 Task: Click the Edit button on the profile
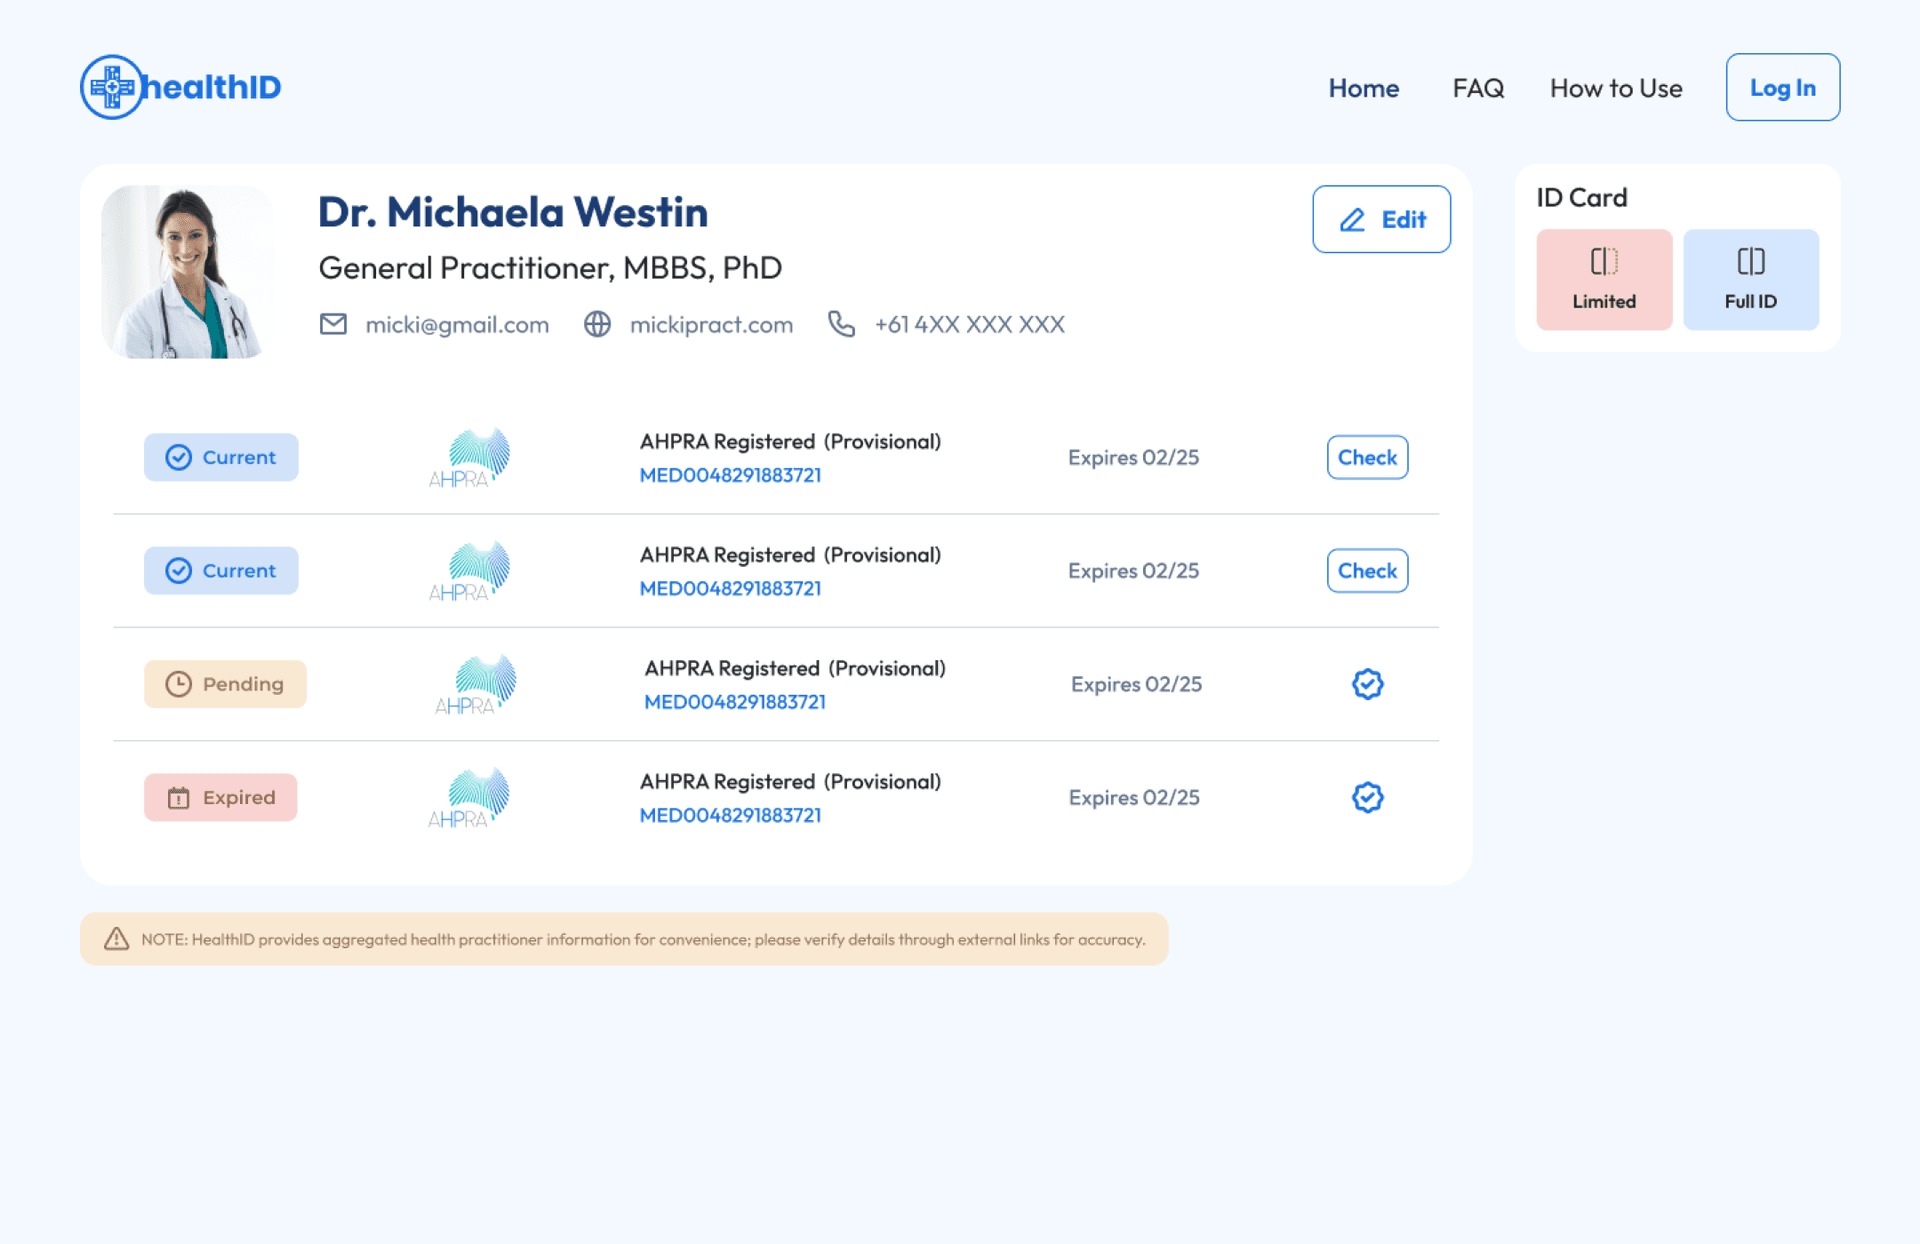(x=1381, y=219)
